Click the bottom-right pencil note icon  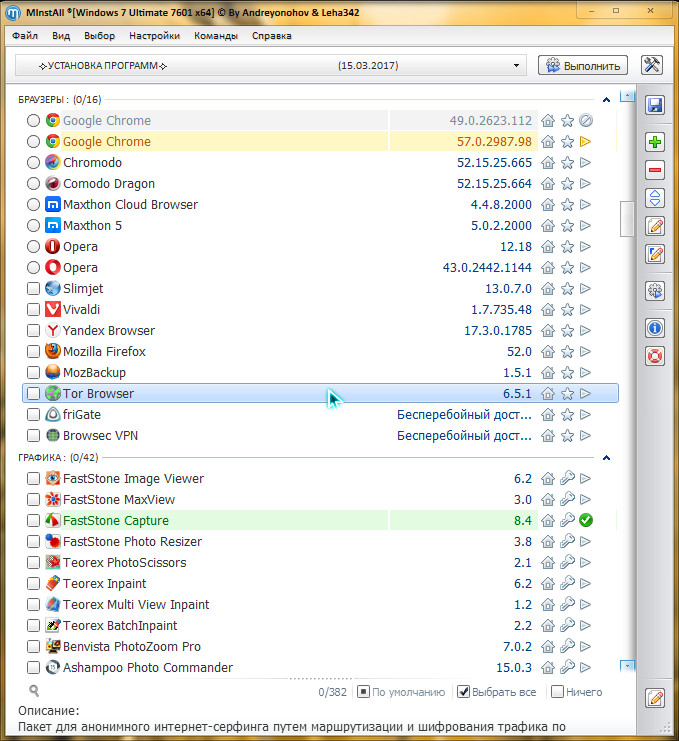click(x=655, y=698)
